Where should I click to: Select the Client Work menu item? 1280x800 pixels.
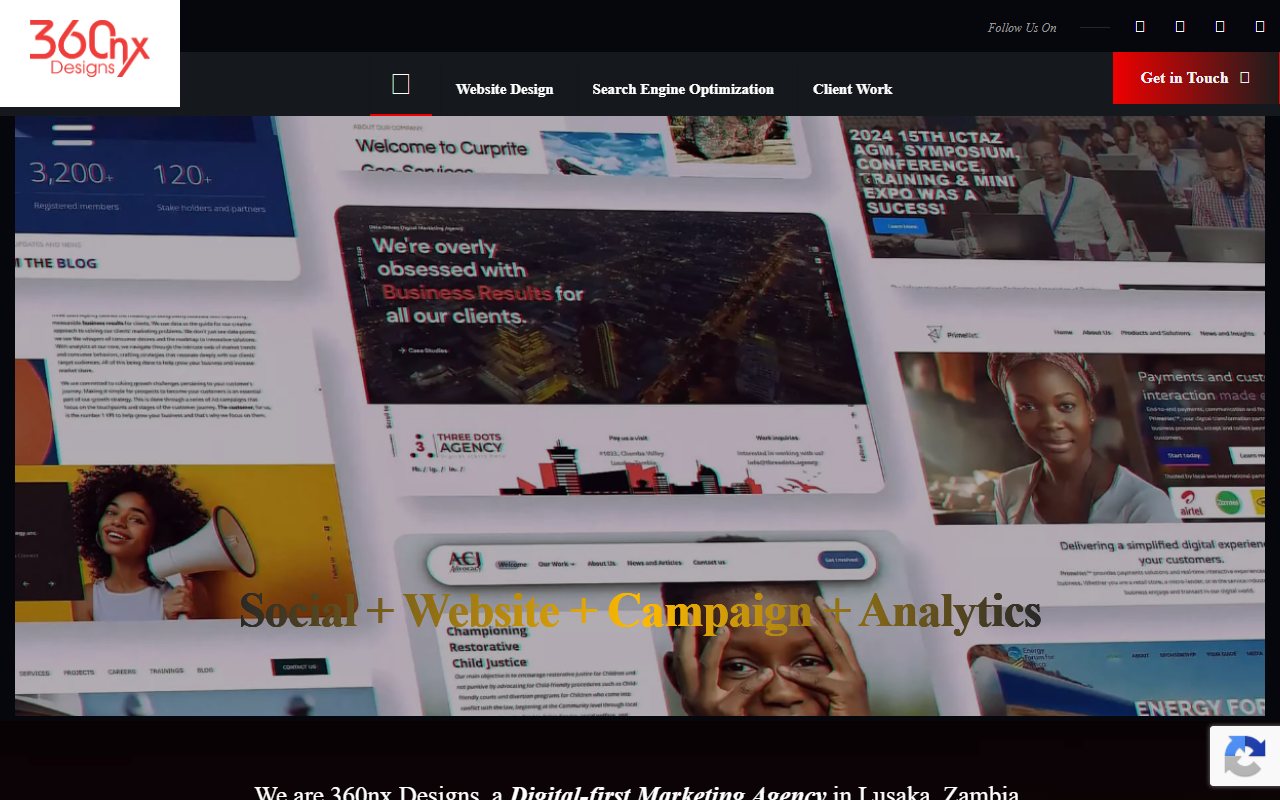click(852, 89)
